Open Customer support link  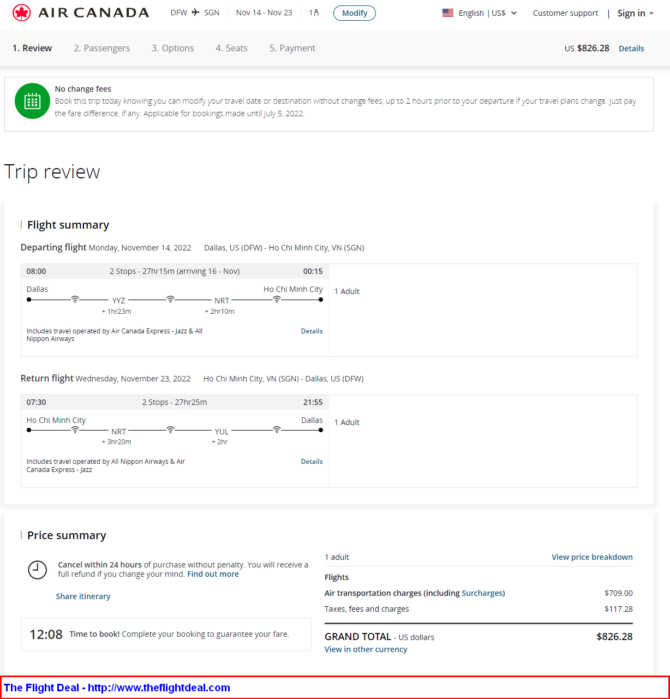pos(565,13)
